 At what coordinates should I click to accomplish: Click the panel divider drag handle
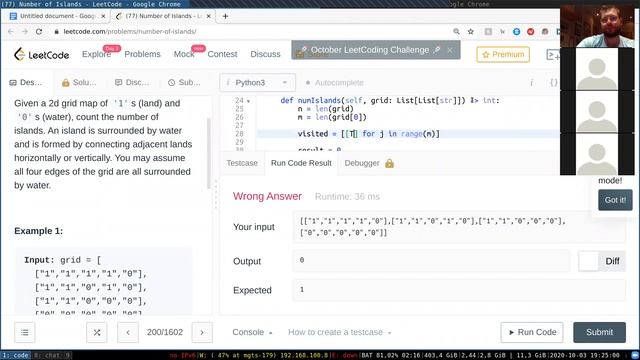(216, 194)
